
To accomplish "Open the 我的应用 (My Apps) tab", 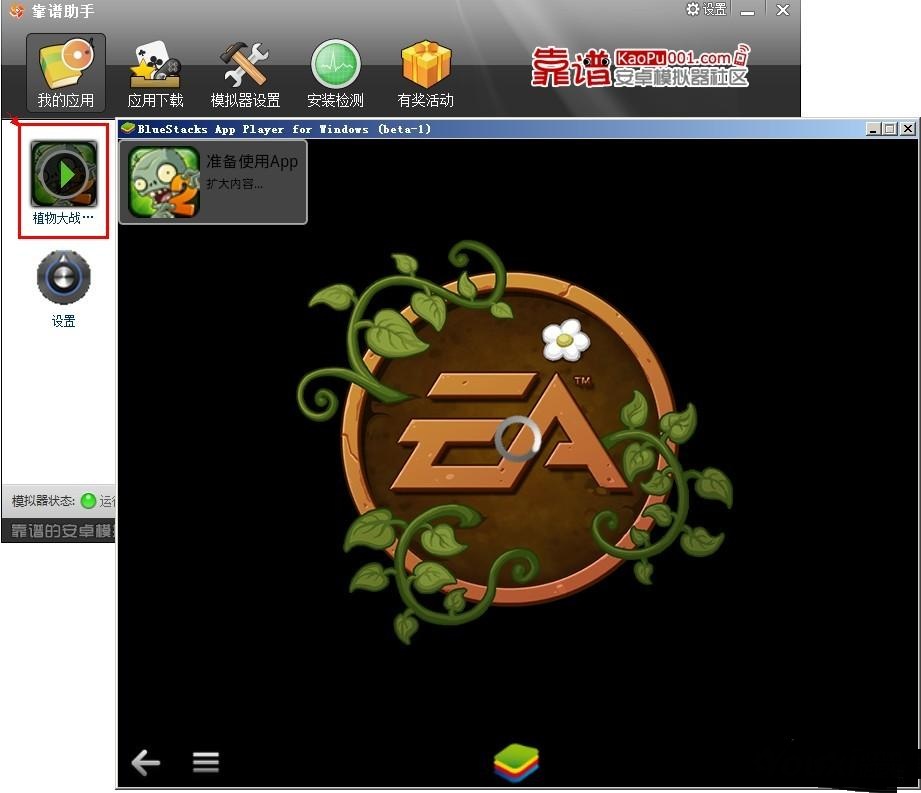I will (x=66, y=73).
